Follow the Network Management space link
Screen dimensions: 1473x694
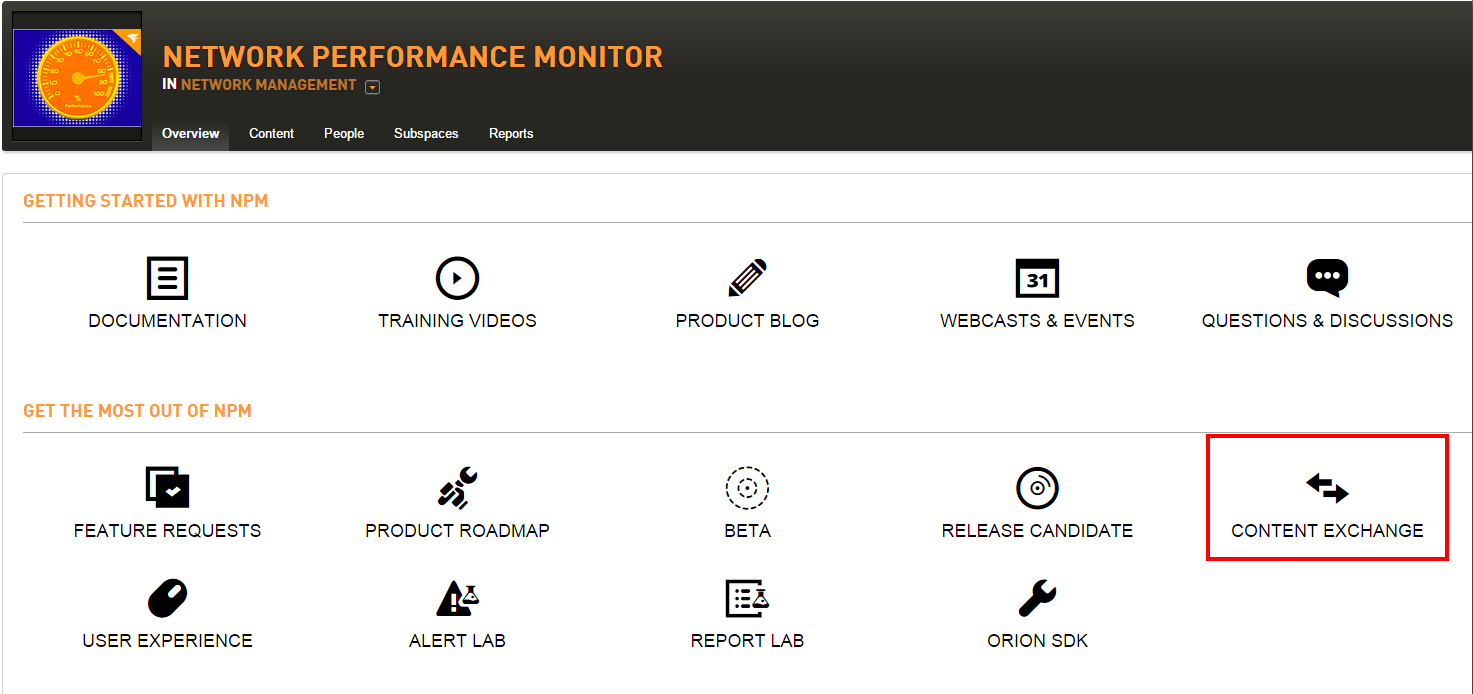[x=268, y=85]
